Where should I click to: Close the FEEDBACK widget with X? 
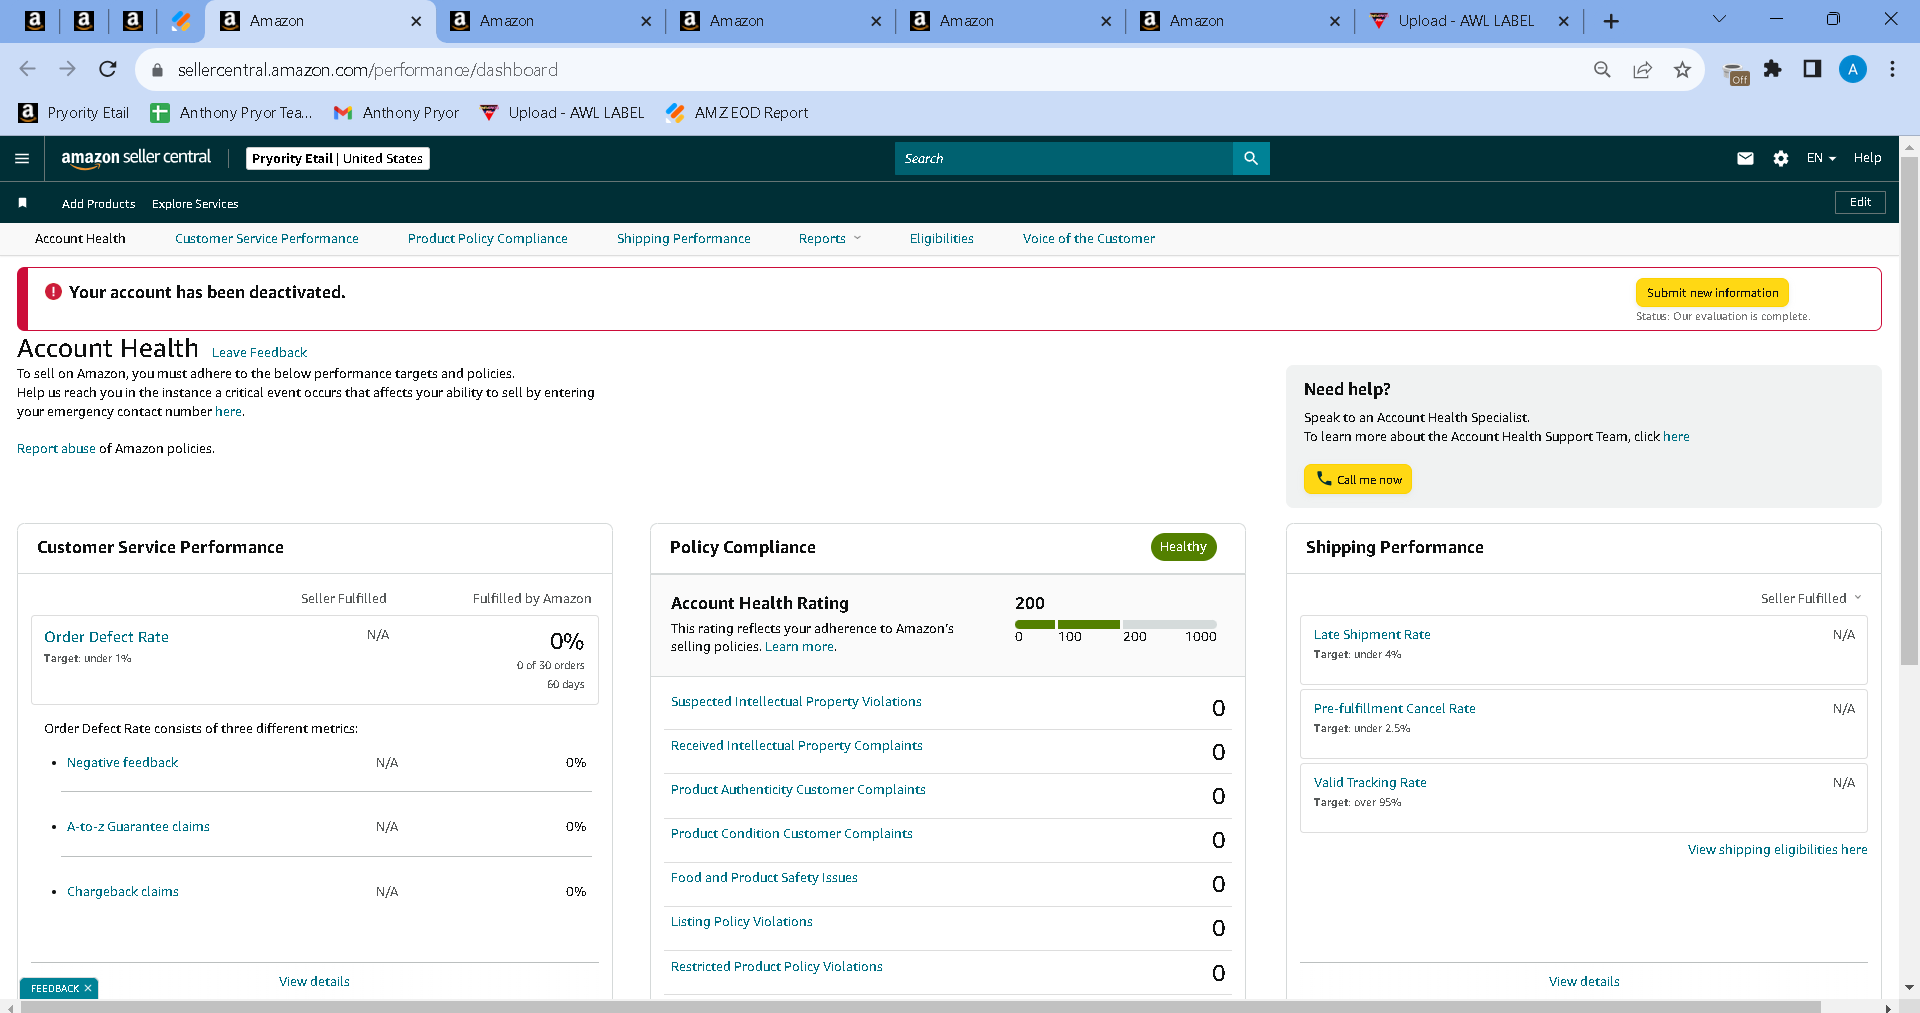click(x=88, y=988)
